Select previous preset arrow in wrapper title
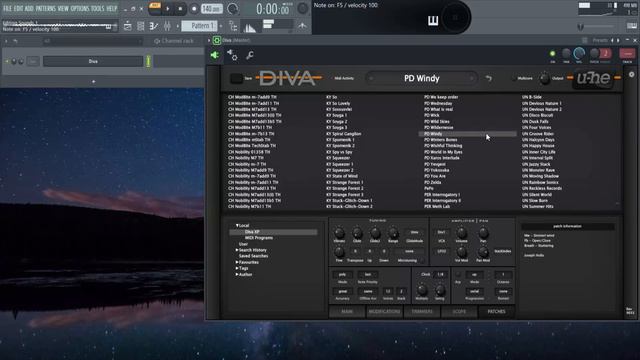This screenshot has width=640, height=360. pyautogui.click(x=612, y=40)
